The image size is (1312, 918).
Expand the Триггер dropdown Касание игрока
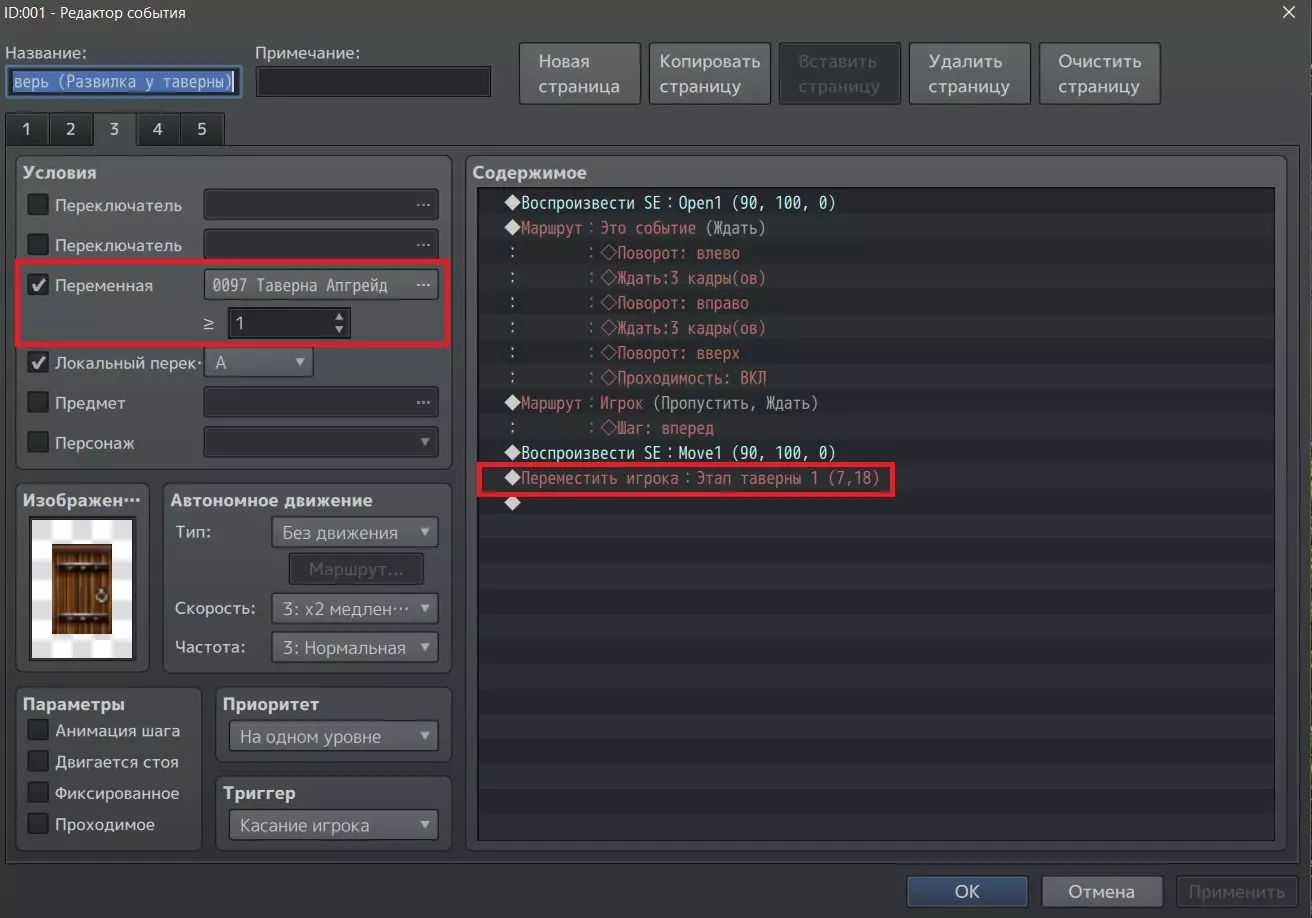coord(334,825)
